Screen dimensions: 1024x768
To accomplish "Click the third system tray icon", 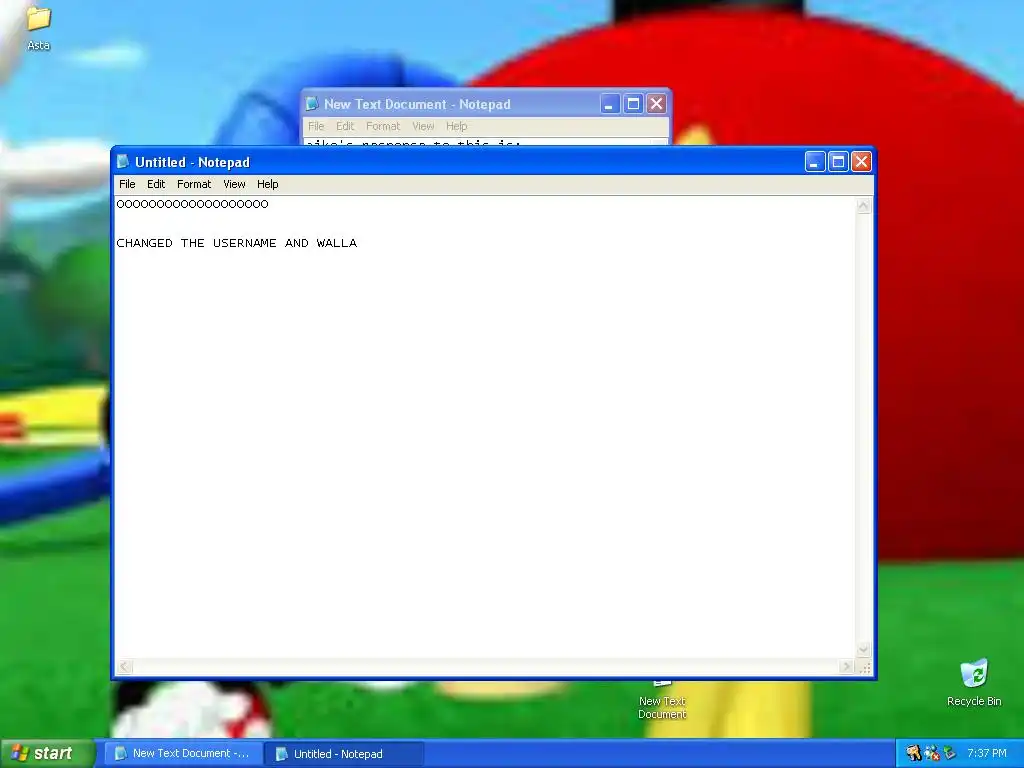I will tap(950, 754).
